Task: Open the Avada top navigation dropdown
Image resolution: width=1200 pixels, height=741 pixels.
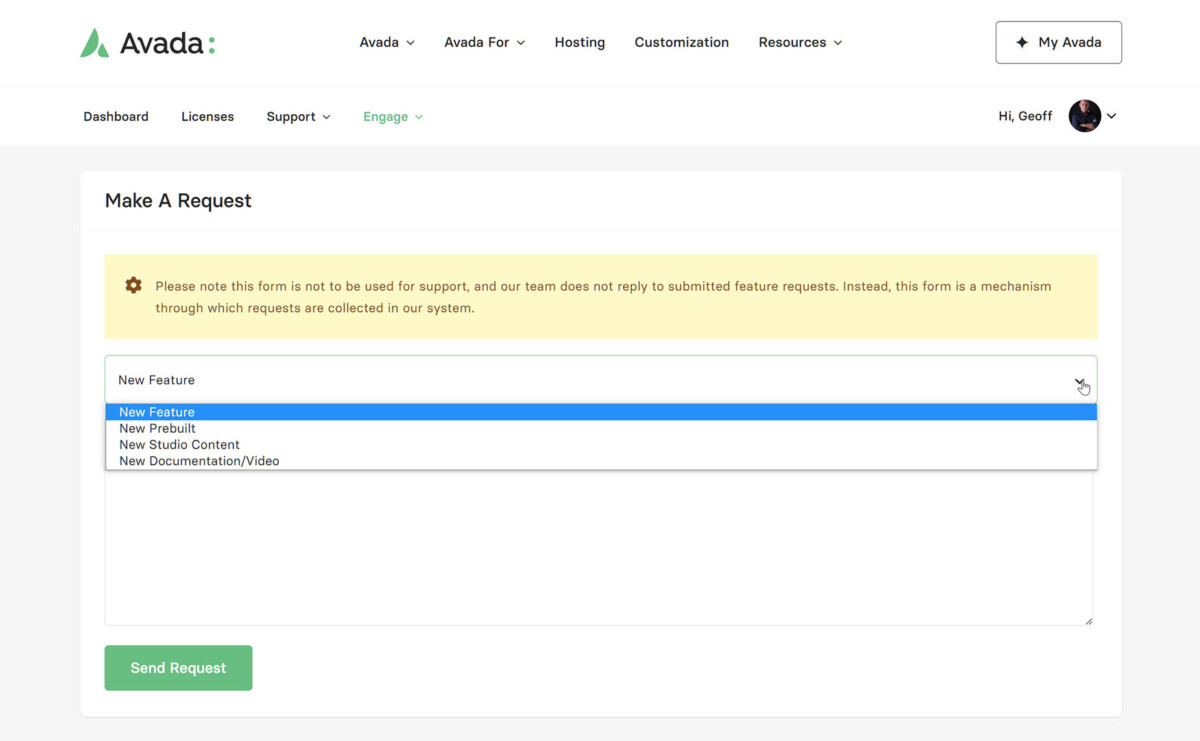Action: click(x=386, y=42)
